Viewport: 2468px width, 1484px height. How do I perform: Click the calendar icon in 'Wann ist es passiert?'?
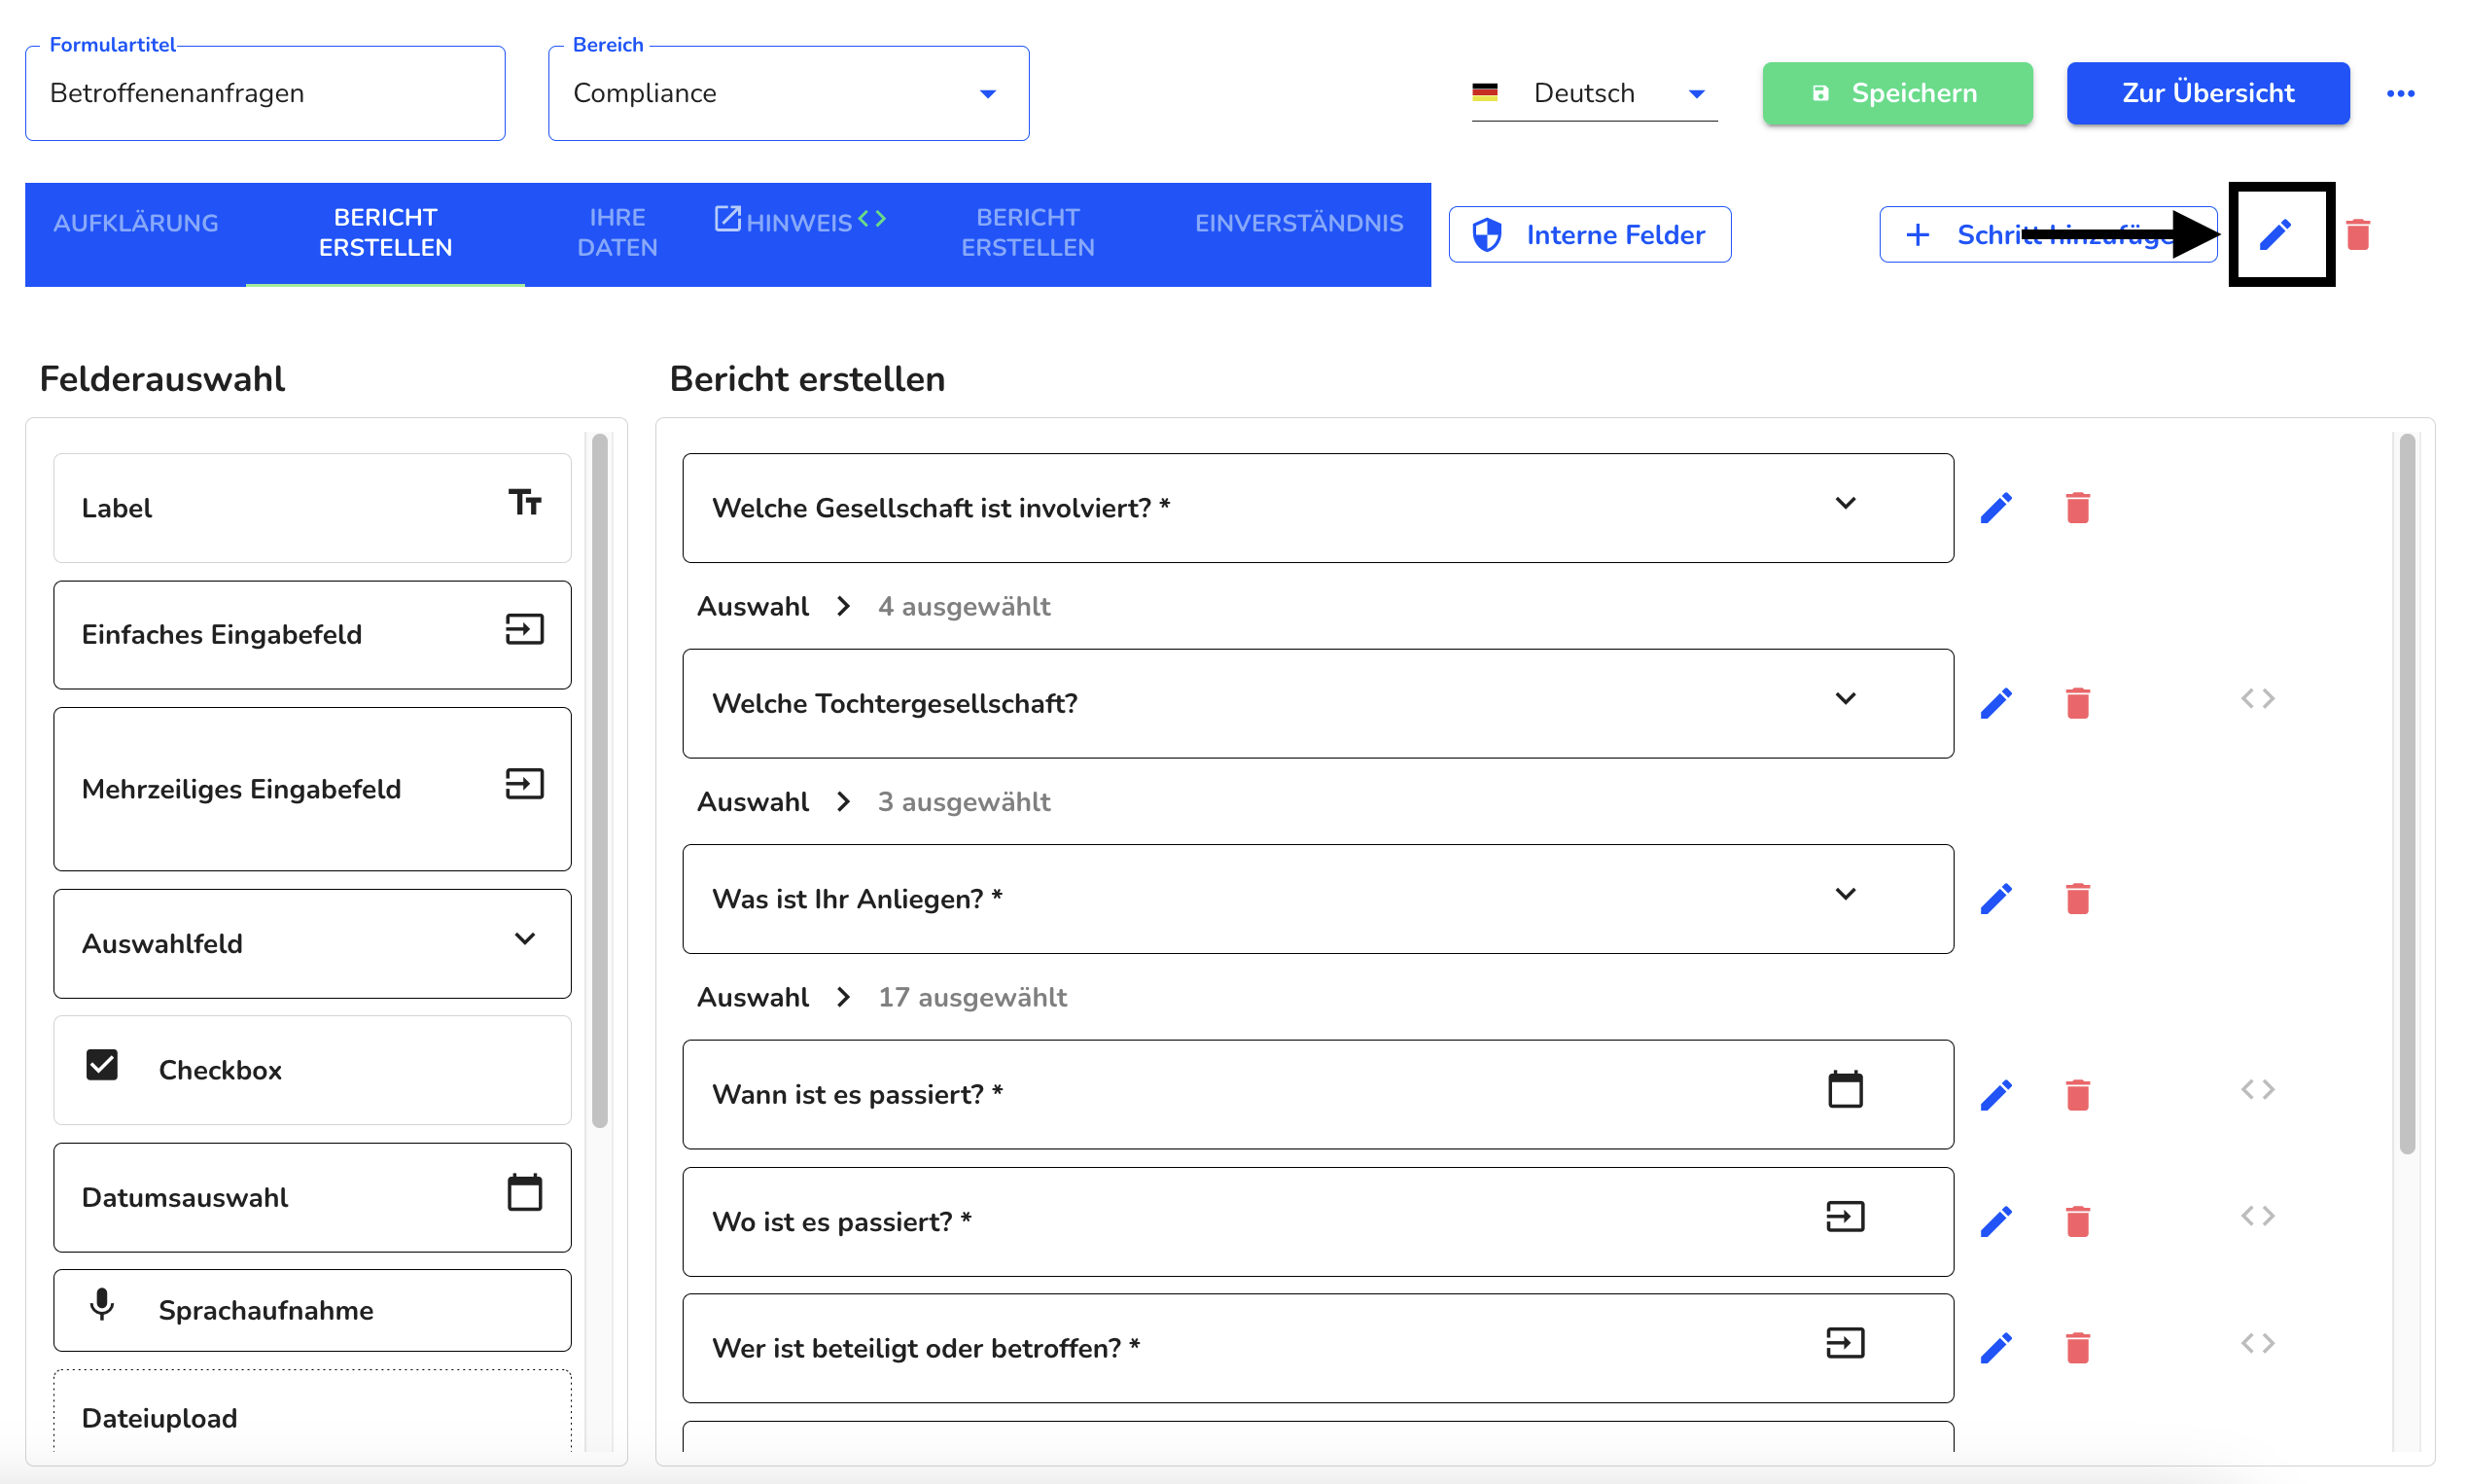coord(1845,1090)
